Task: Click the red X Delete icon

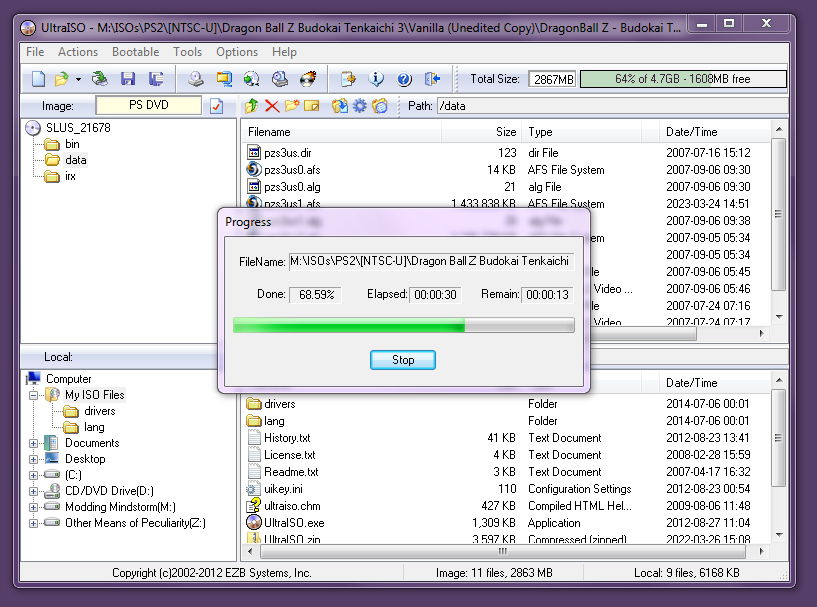Action: coord(271,106)
